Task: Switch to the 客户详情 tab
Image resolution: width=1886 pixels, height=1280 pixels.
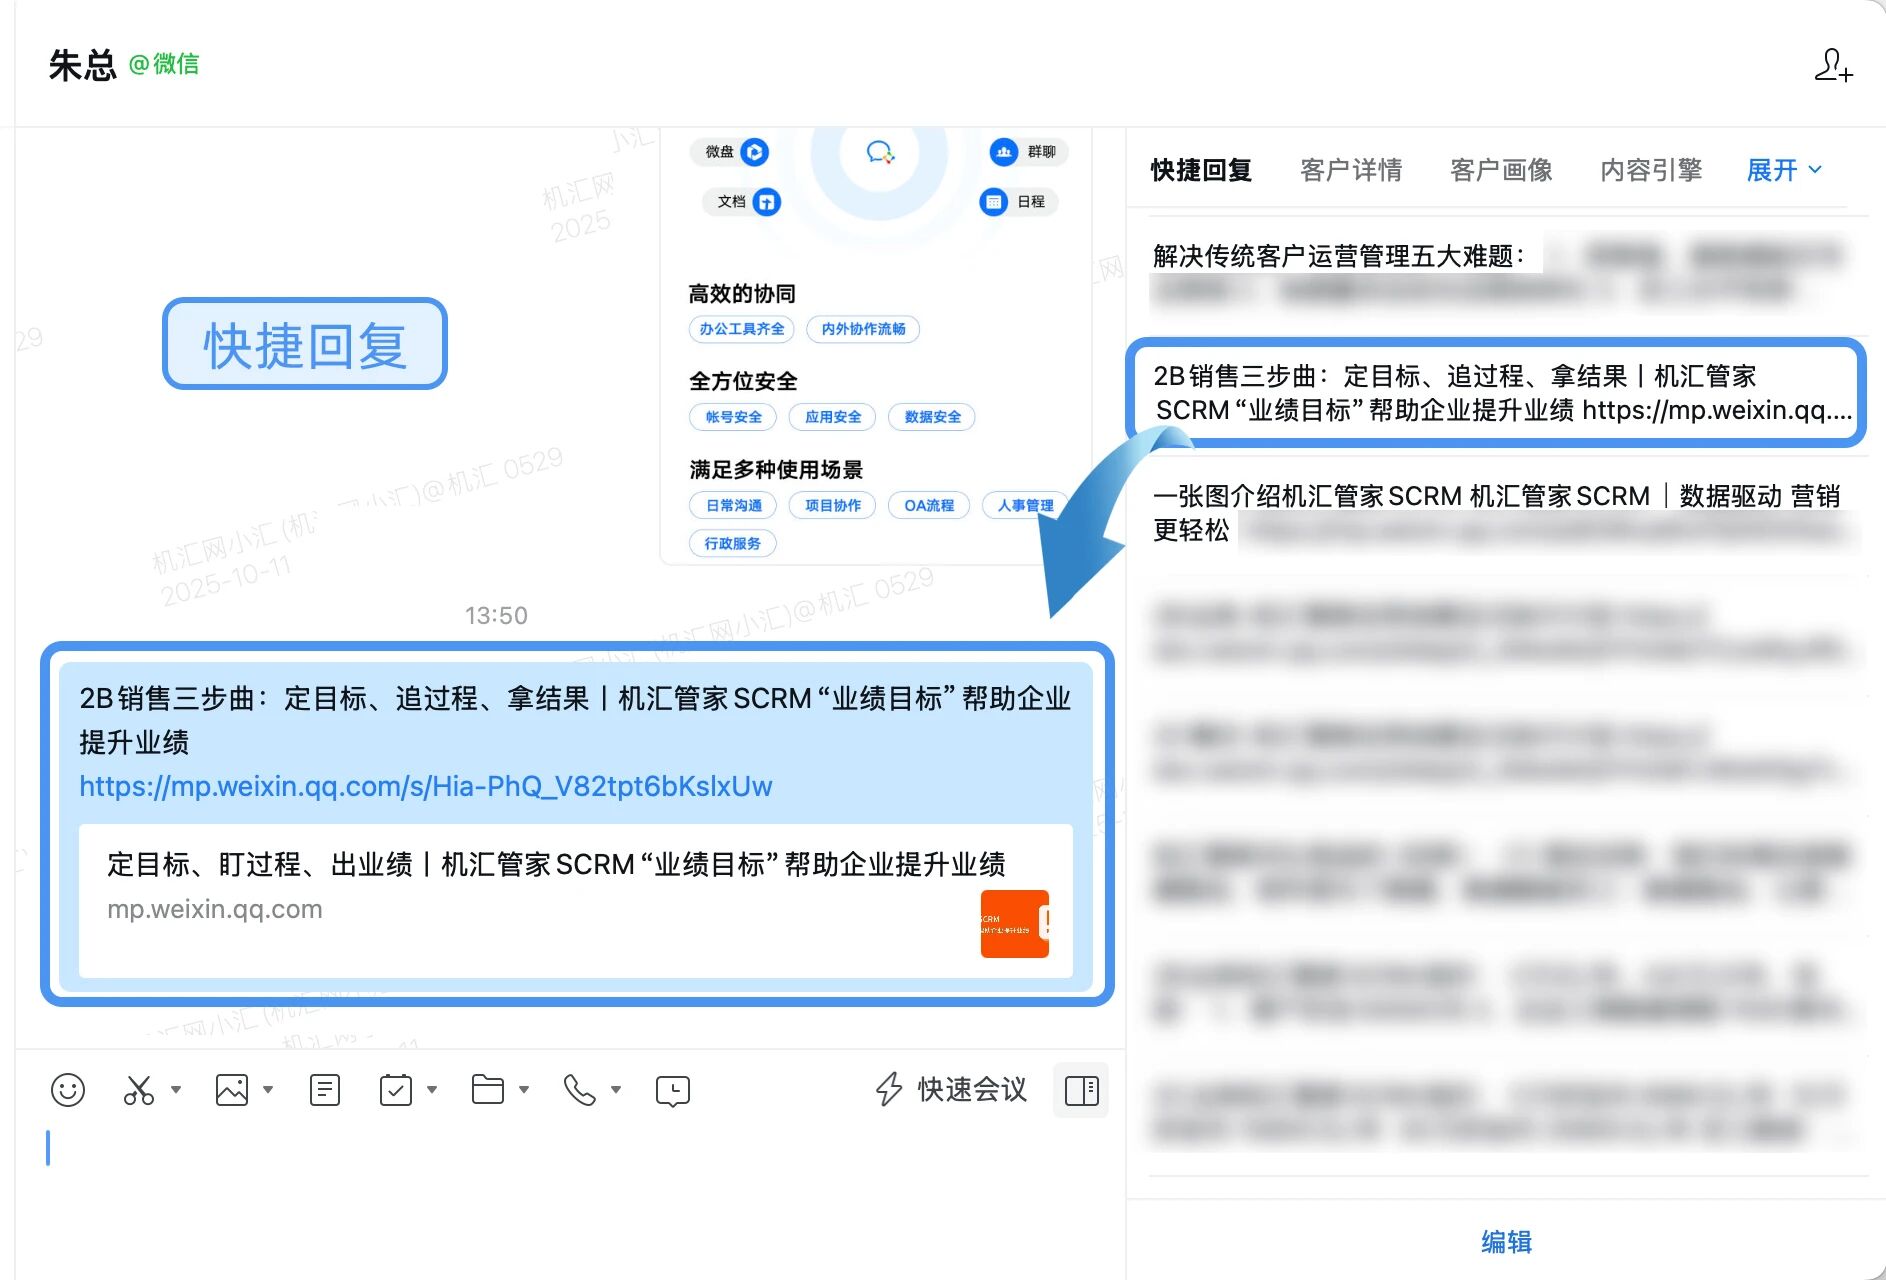Action: coord(1351,170)
